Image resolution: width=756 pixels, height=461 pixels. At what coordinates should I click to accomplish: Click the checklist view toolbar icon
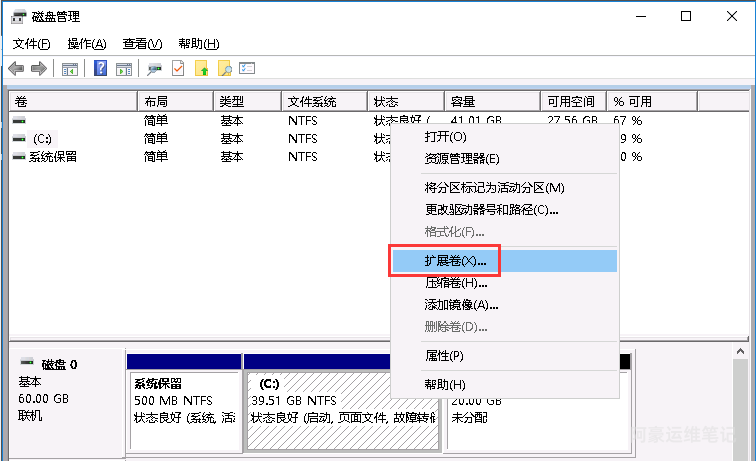[x=248, y=69]
